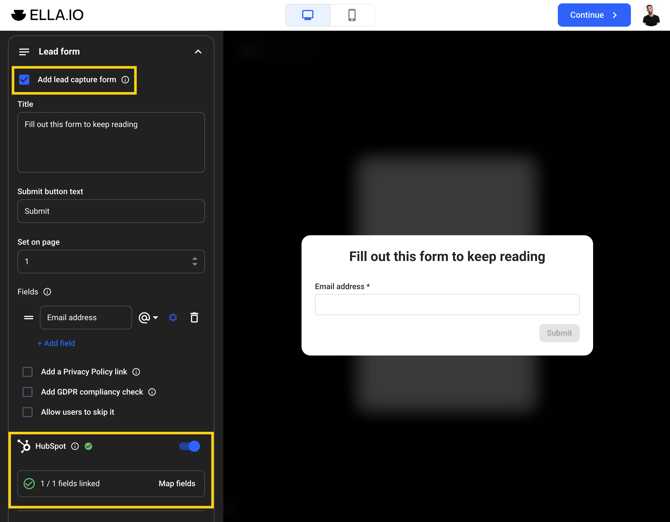
Task: Enable Add a Privacy Policy link checkbox
Action: [28, 372]
